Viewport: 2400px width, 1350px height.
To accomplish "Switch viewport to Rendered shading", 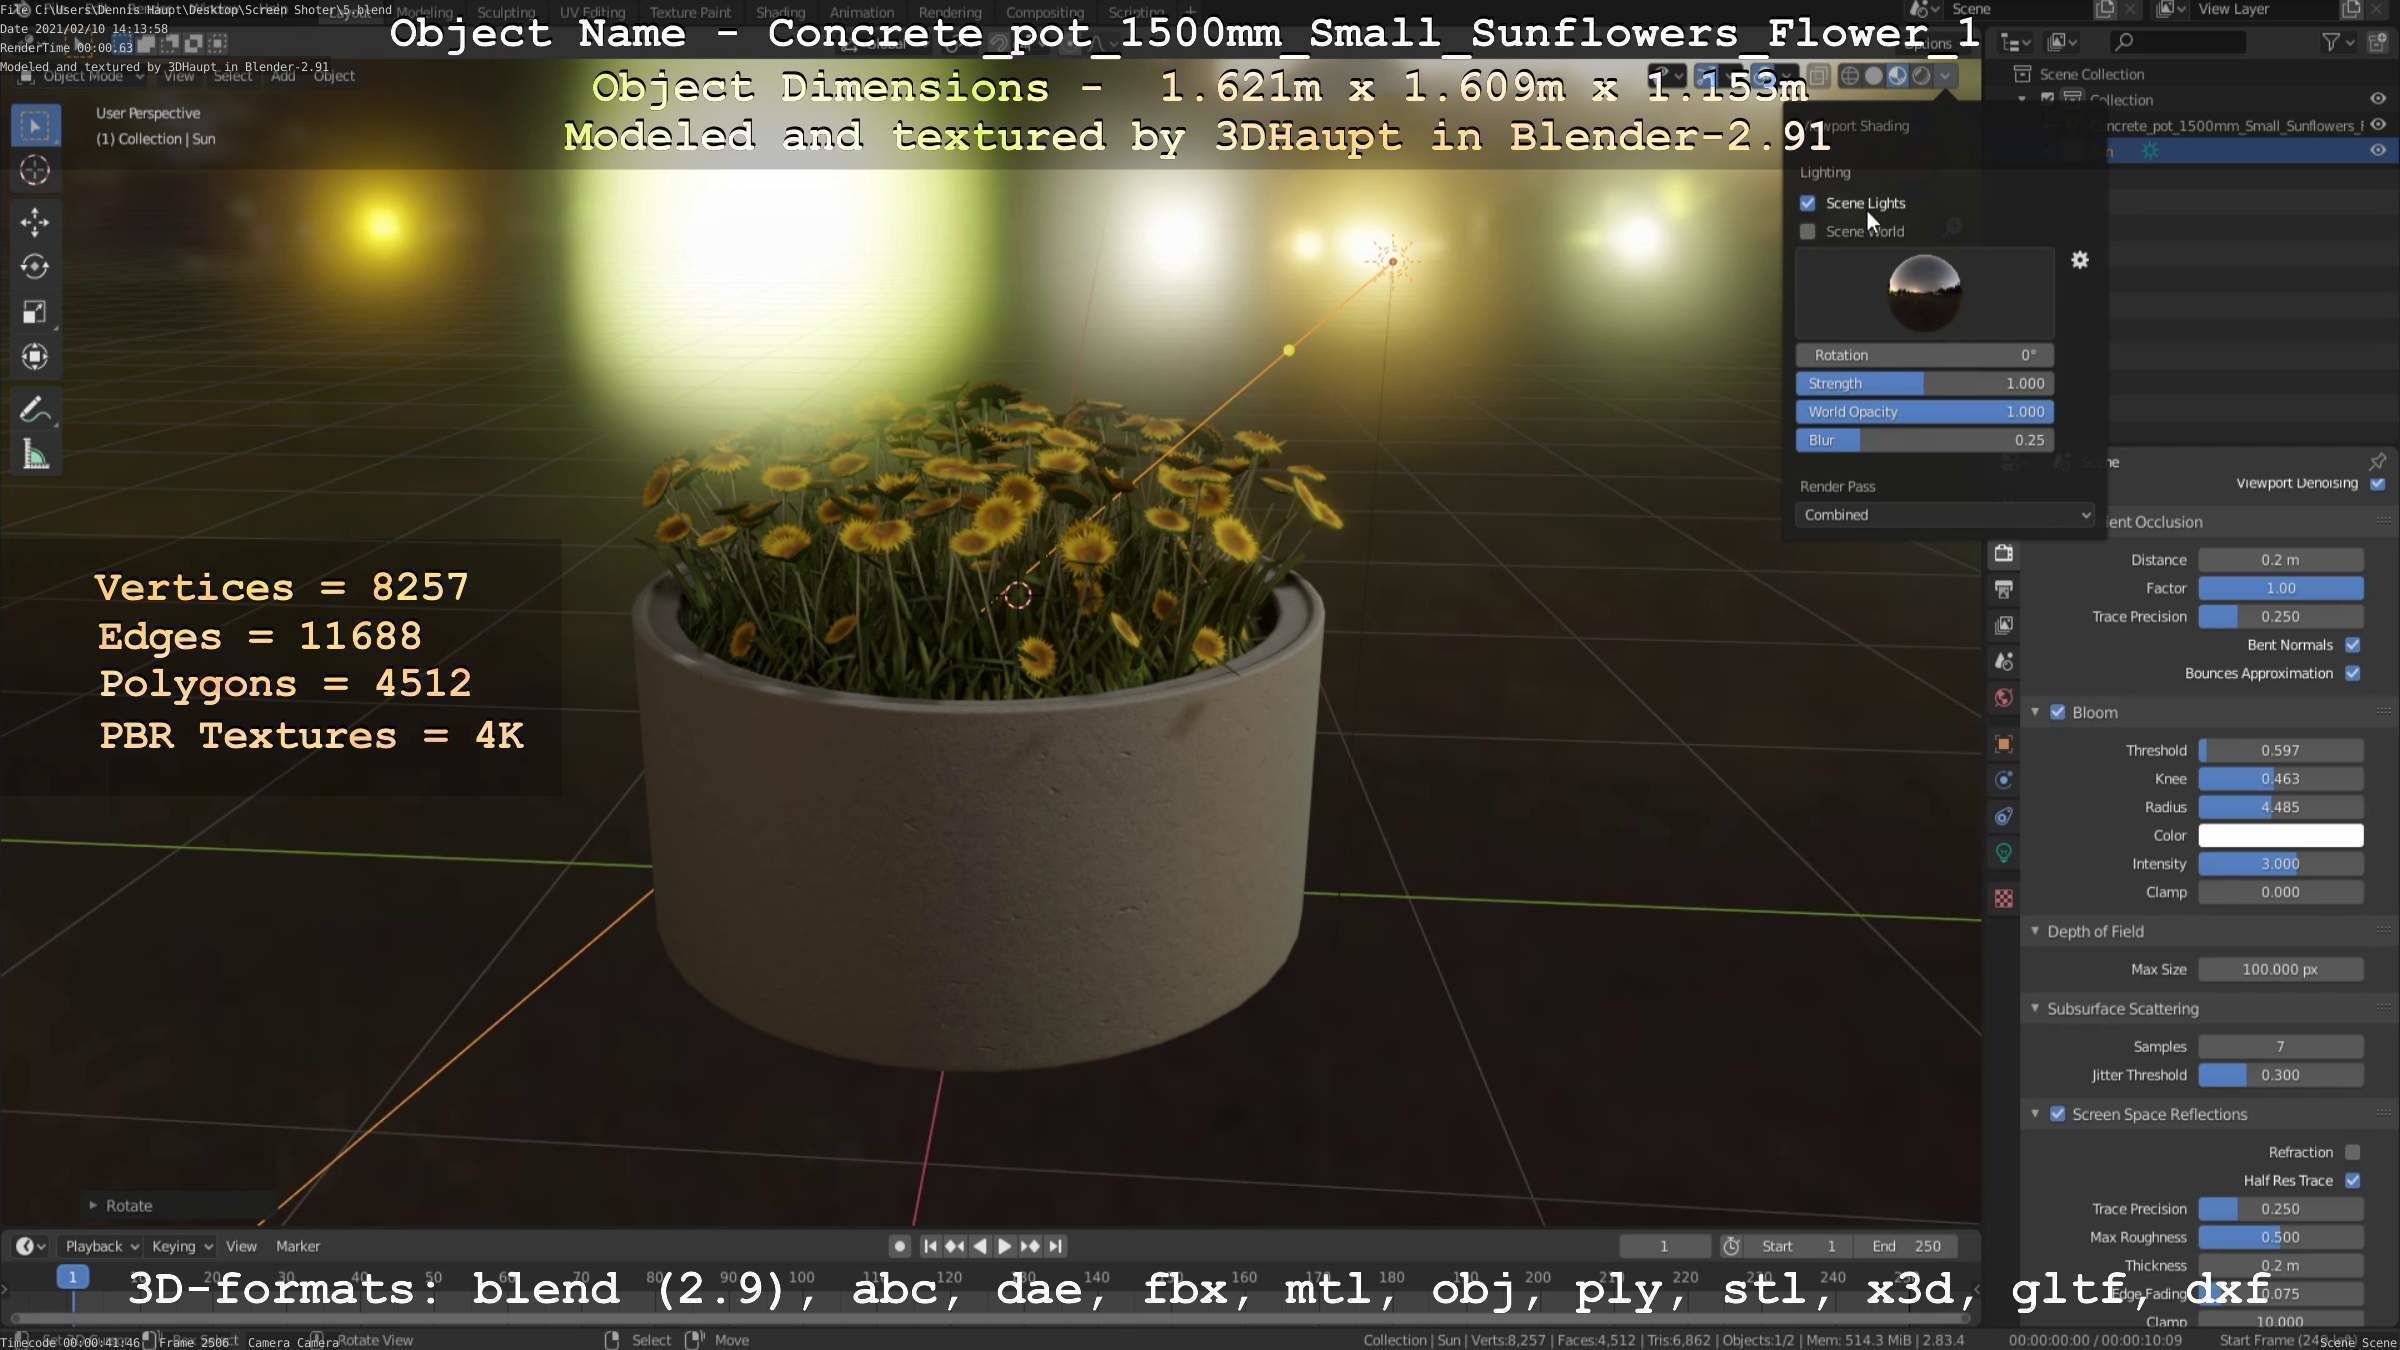I will (1921, 76).
